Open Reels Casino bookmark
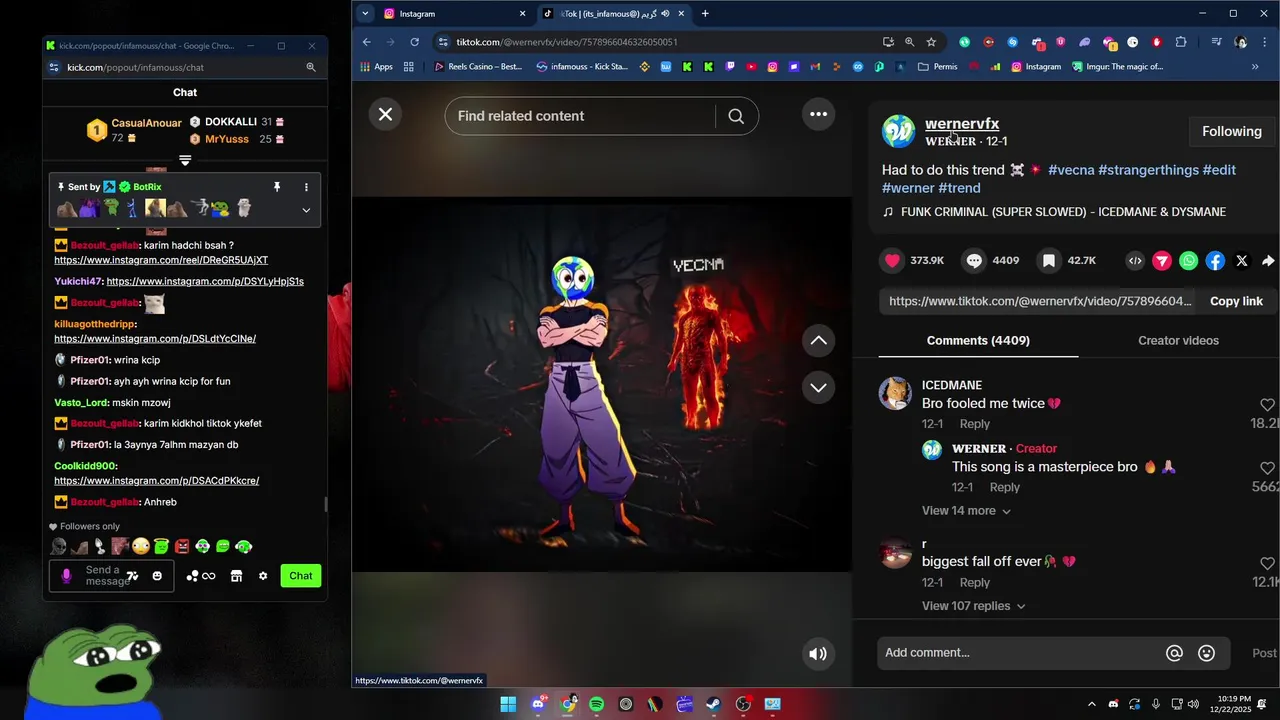 pyautogui.click(x=478, y=67)
